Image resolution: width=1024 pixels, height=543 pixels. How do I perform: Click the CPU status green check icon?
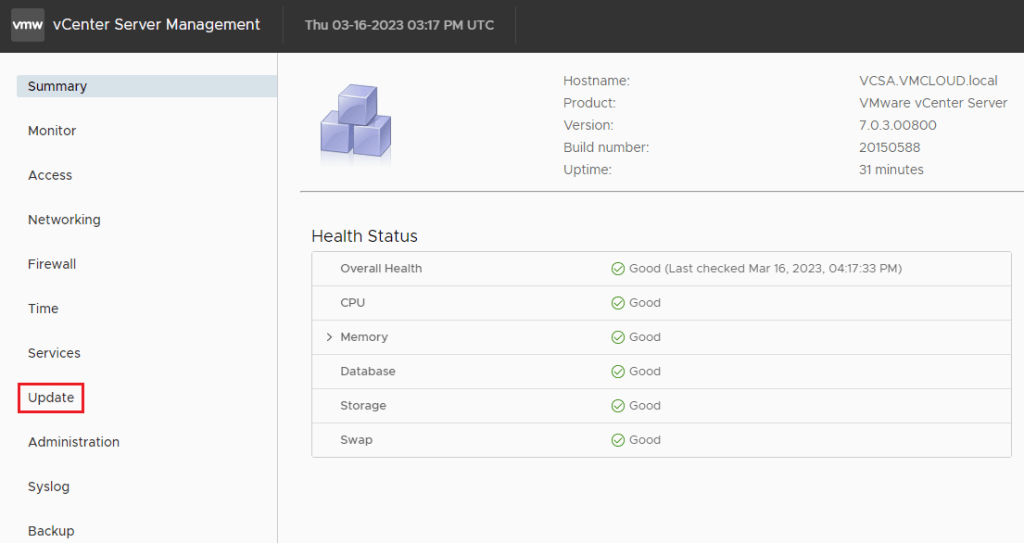point(618,303)
